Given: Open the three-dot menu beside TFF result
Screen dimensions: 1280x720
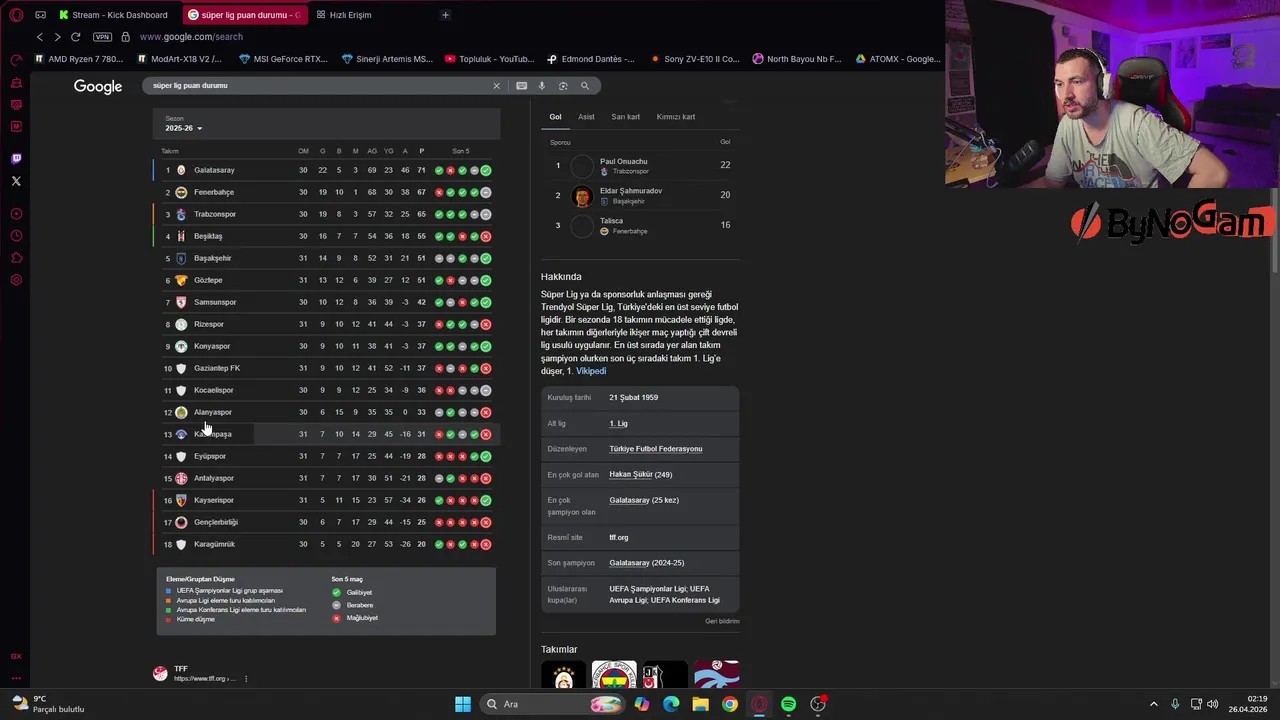Looking at the screenshot, I should click(246, 678).
